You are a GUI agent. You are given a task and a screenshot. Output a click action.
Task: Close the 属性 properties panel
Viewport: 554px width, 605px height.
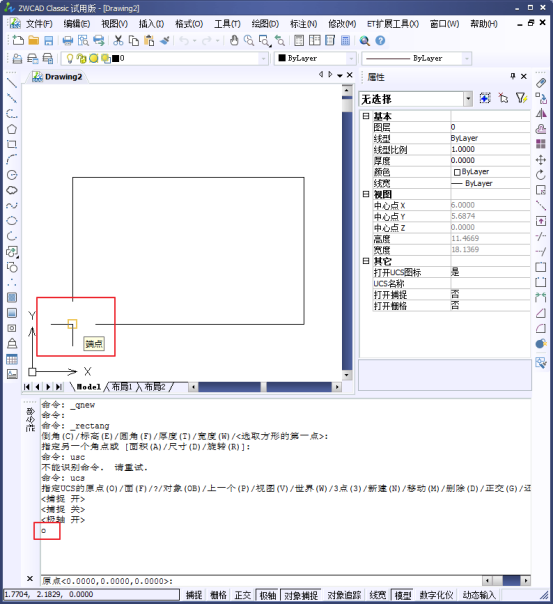tap(524, 76)
